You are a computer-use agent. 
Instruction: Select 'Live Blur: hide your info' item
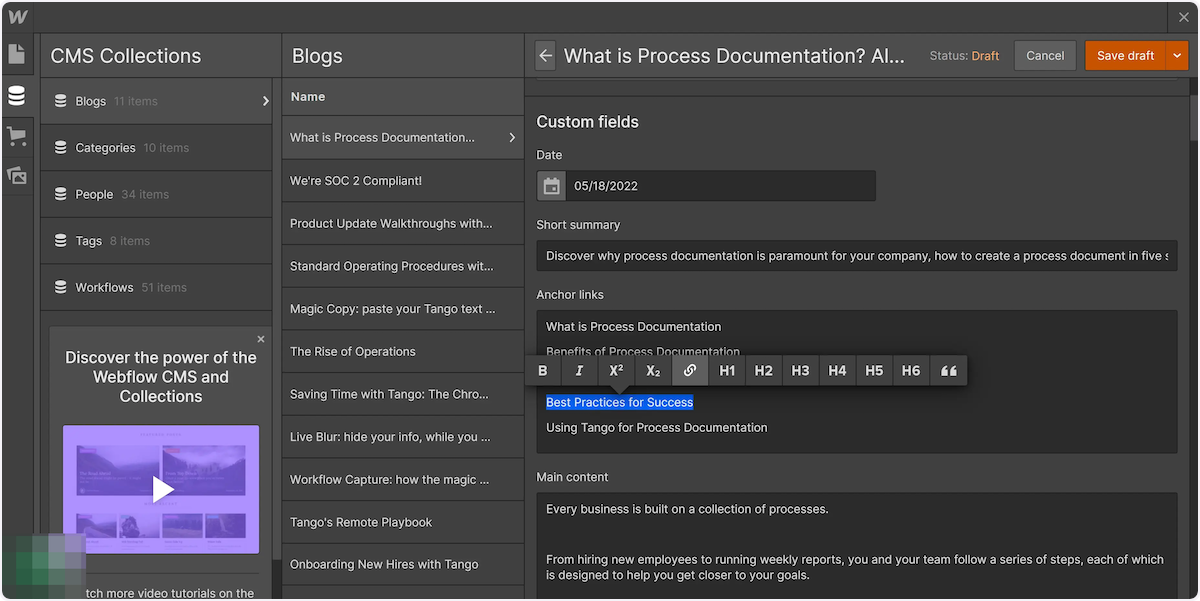click(403, 437)
